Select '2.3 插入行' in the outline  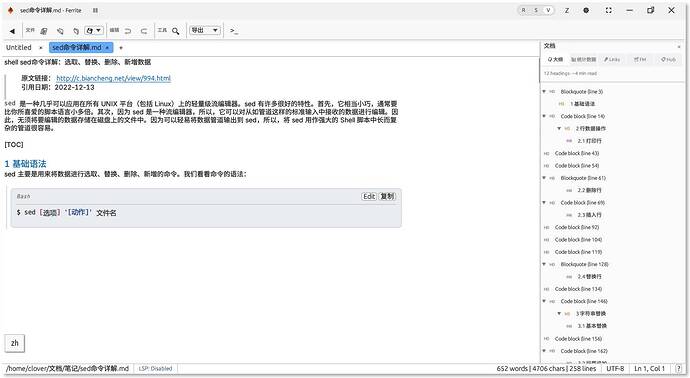pyautogui.click(x=589, y=215)
